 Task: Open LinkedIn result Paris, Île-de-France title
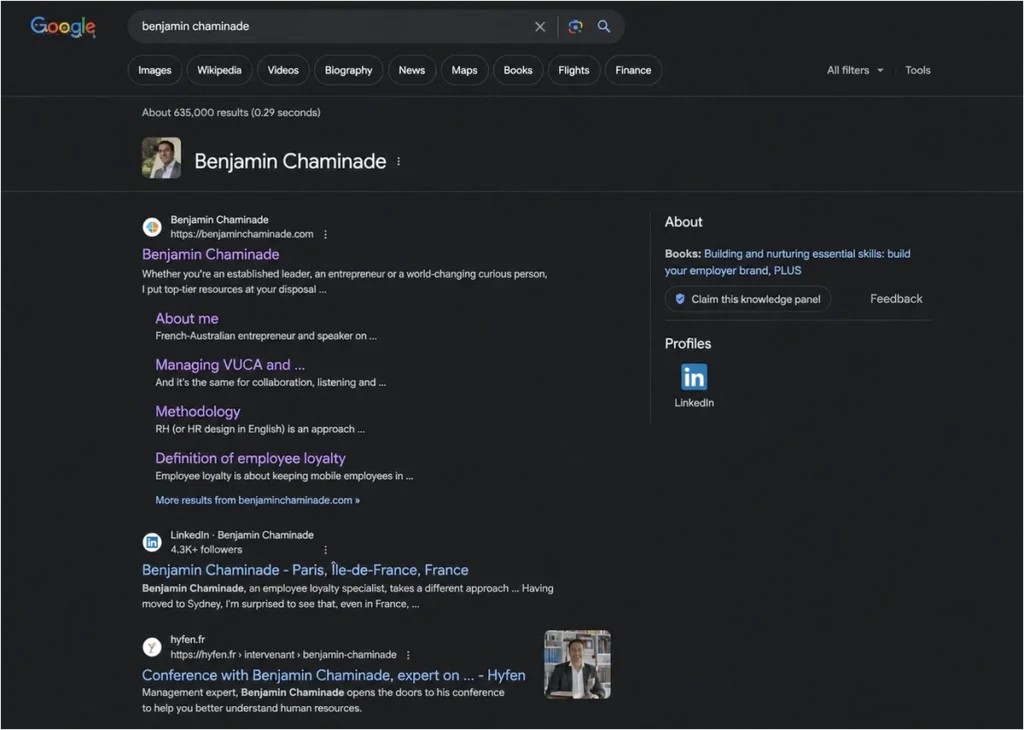305,570
